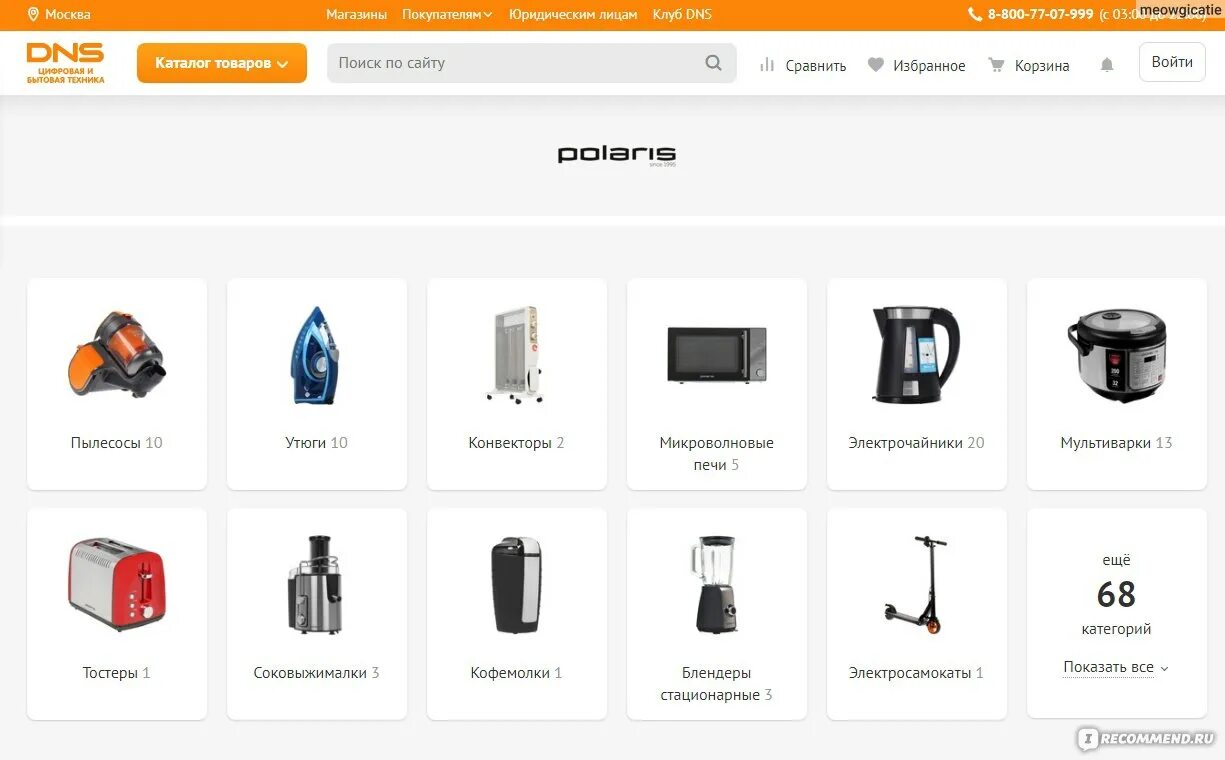Open the Юридическим лицам link
The height and width of the screenshot is (760, 1225).
[x=573, y=14]
